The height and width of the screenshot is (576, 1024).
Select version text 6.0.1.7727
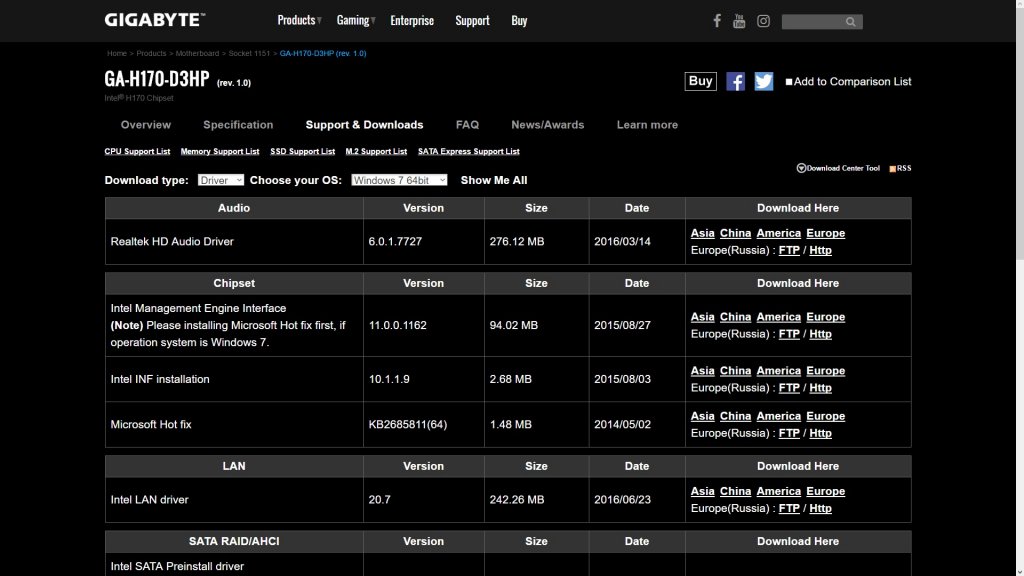(x=395, y=242)
